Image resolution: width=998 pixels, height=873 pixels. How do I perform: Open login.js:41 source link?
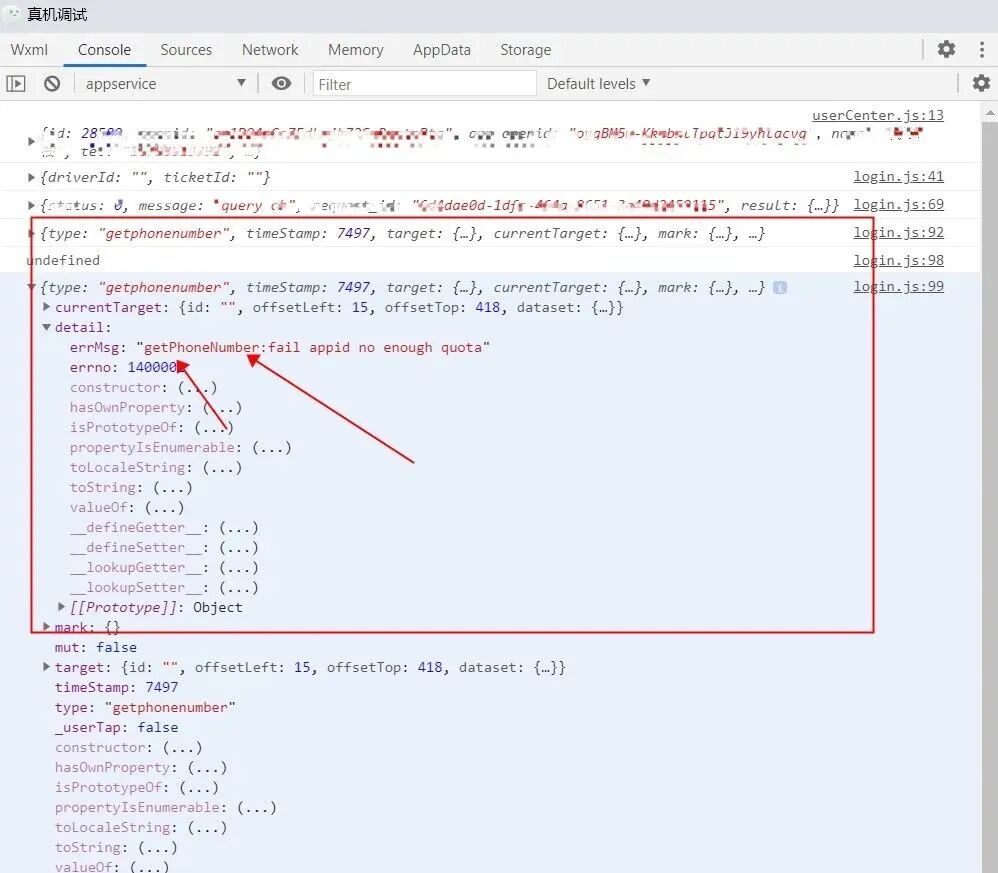point(898,176)
